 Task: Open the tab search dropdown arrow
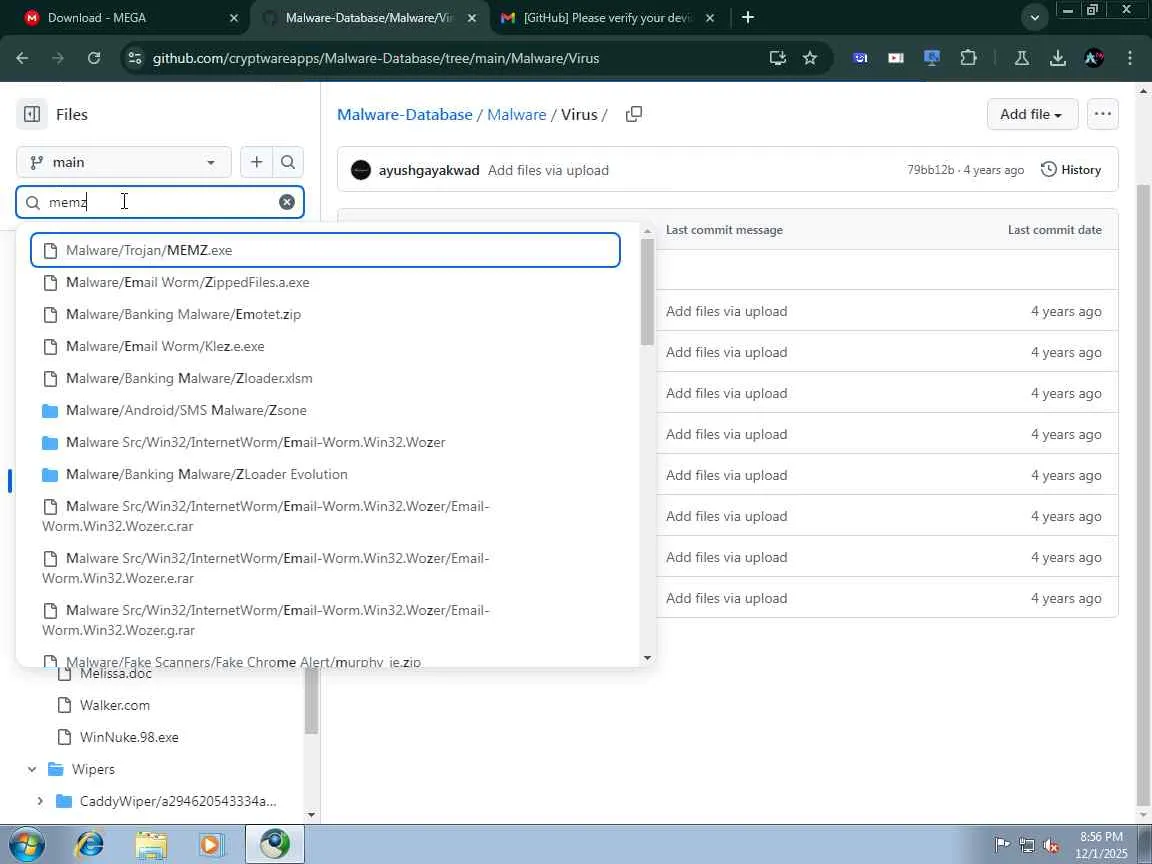click(x=1034, y=18)
